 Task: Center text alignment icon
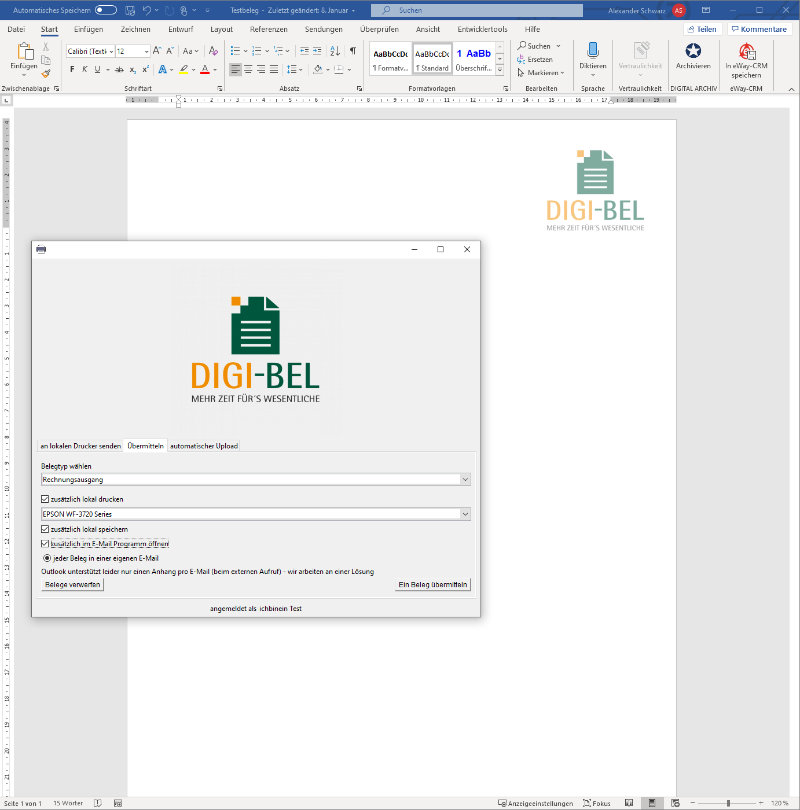(248, 69)
